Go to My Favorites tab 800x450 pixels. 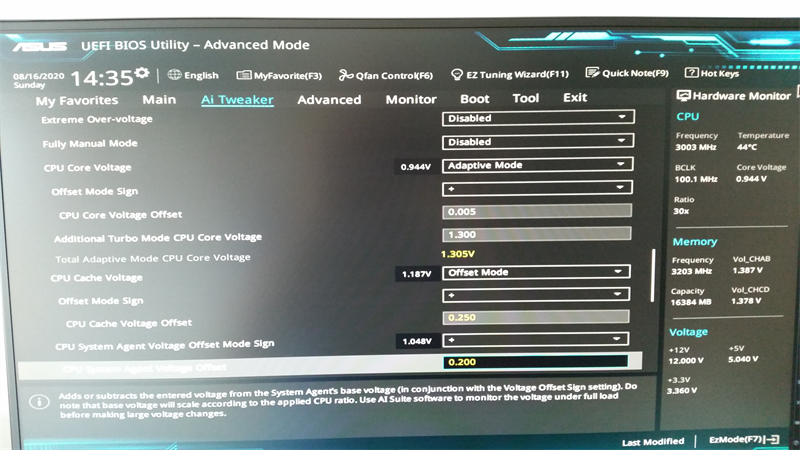point(77,101)
